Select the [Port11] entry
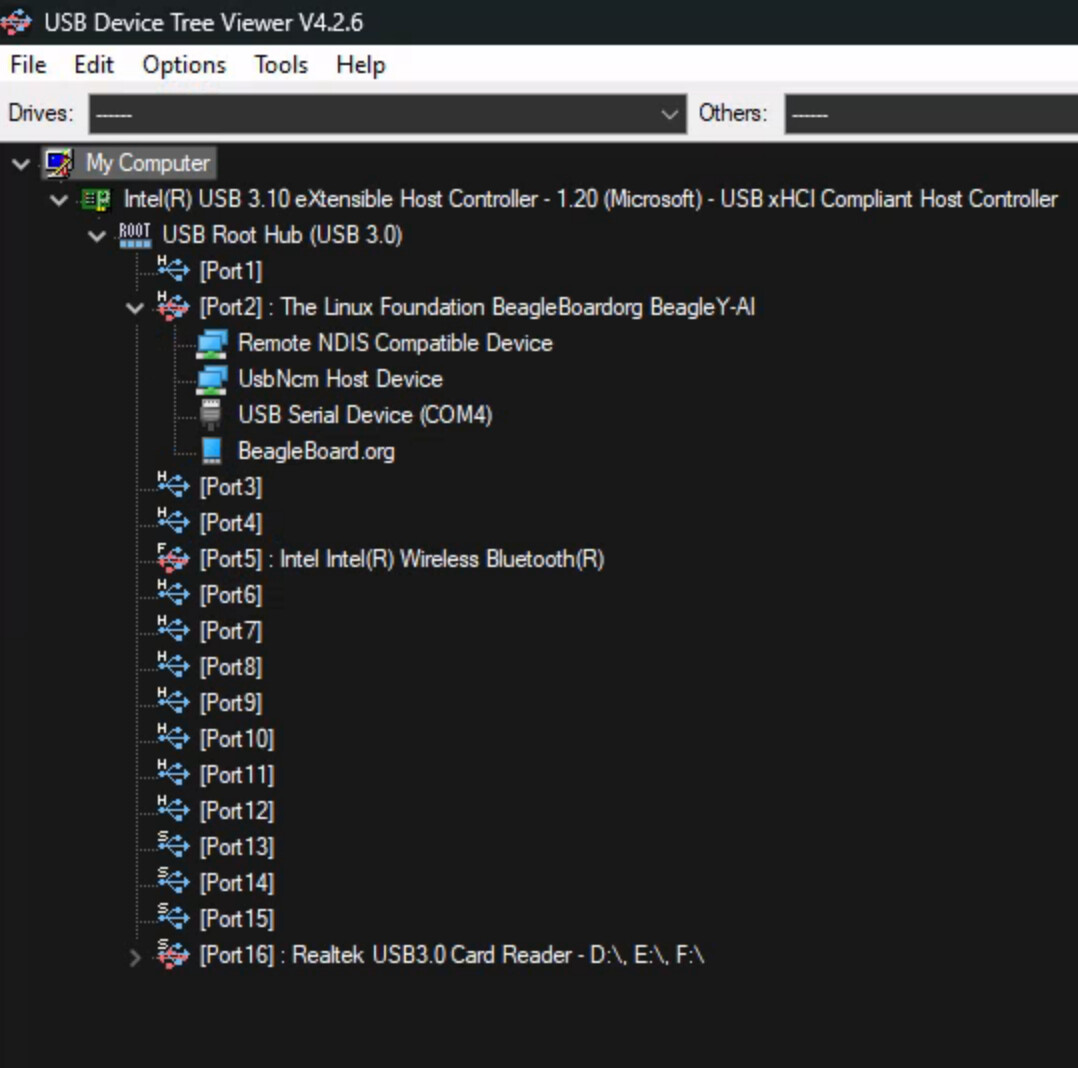The height and width of the screenshot is (1068, 1078). [x=236, y=775]
